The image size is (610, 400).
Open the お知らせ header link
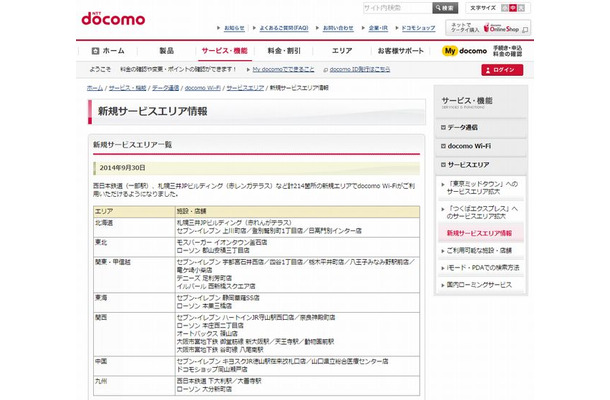(234, 28)
